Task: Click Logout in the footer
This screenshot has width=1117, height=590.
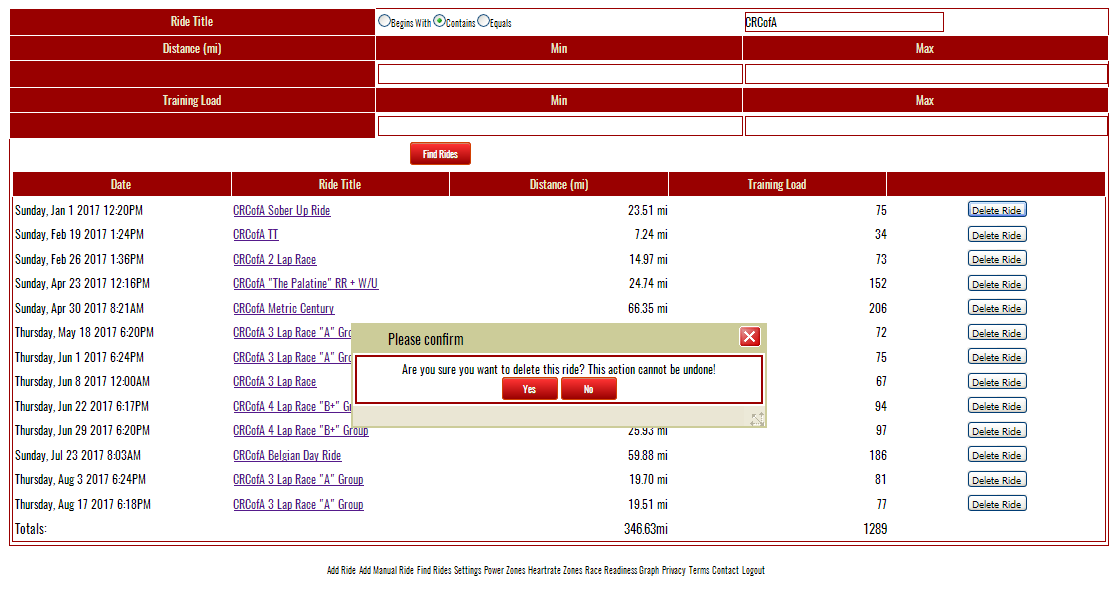Action: coord(753,571)
